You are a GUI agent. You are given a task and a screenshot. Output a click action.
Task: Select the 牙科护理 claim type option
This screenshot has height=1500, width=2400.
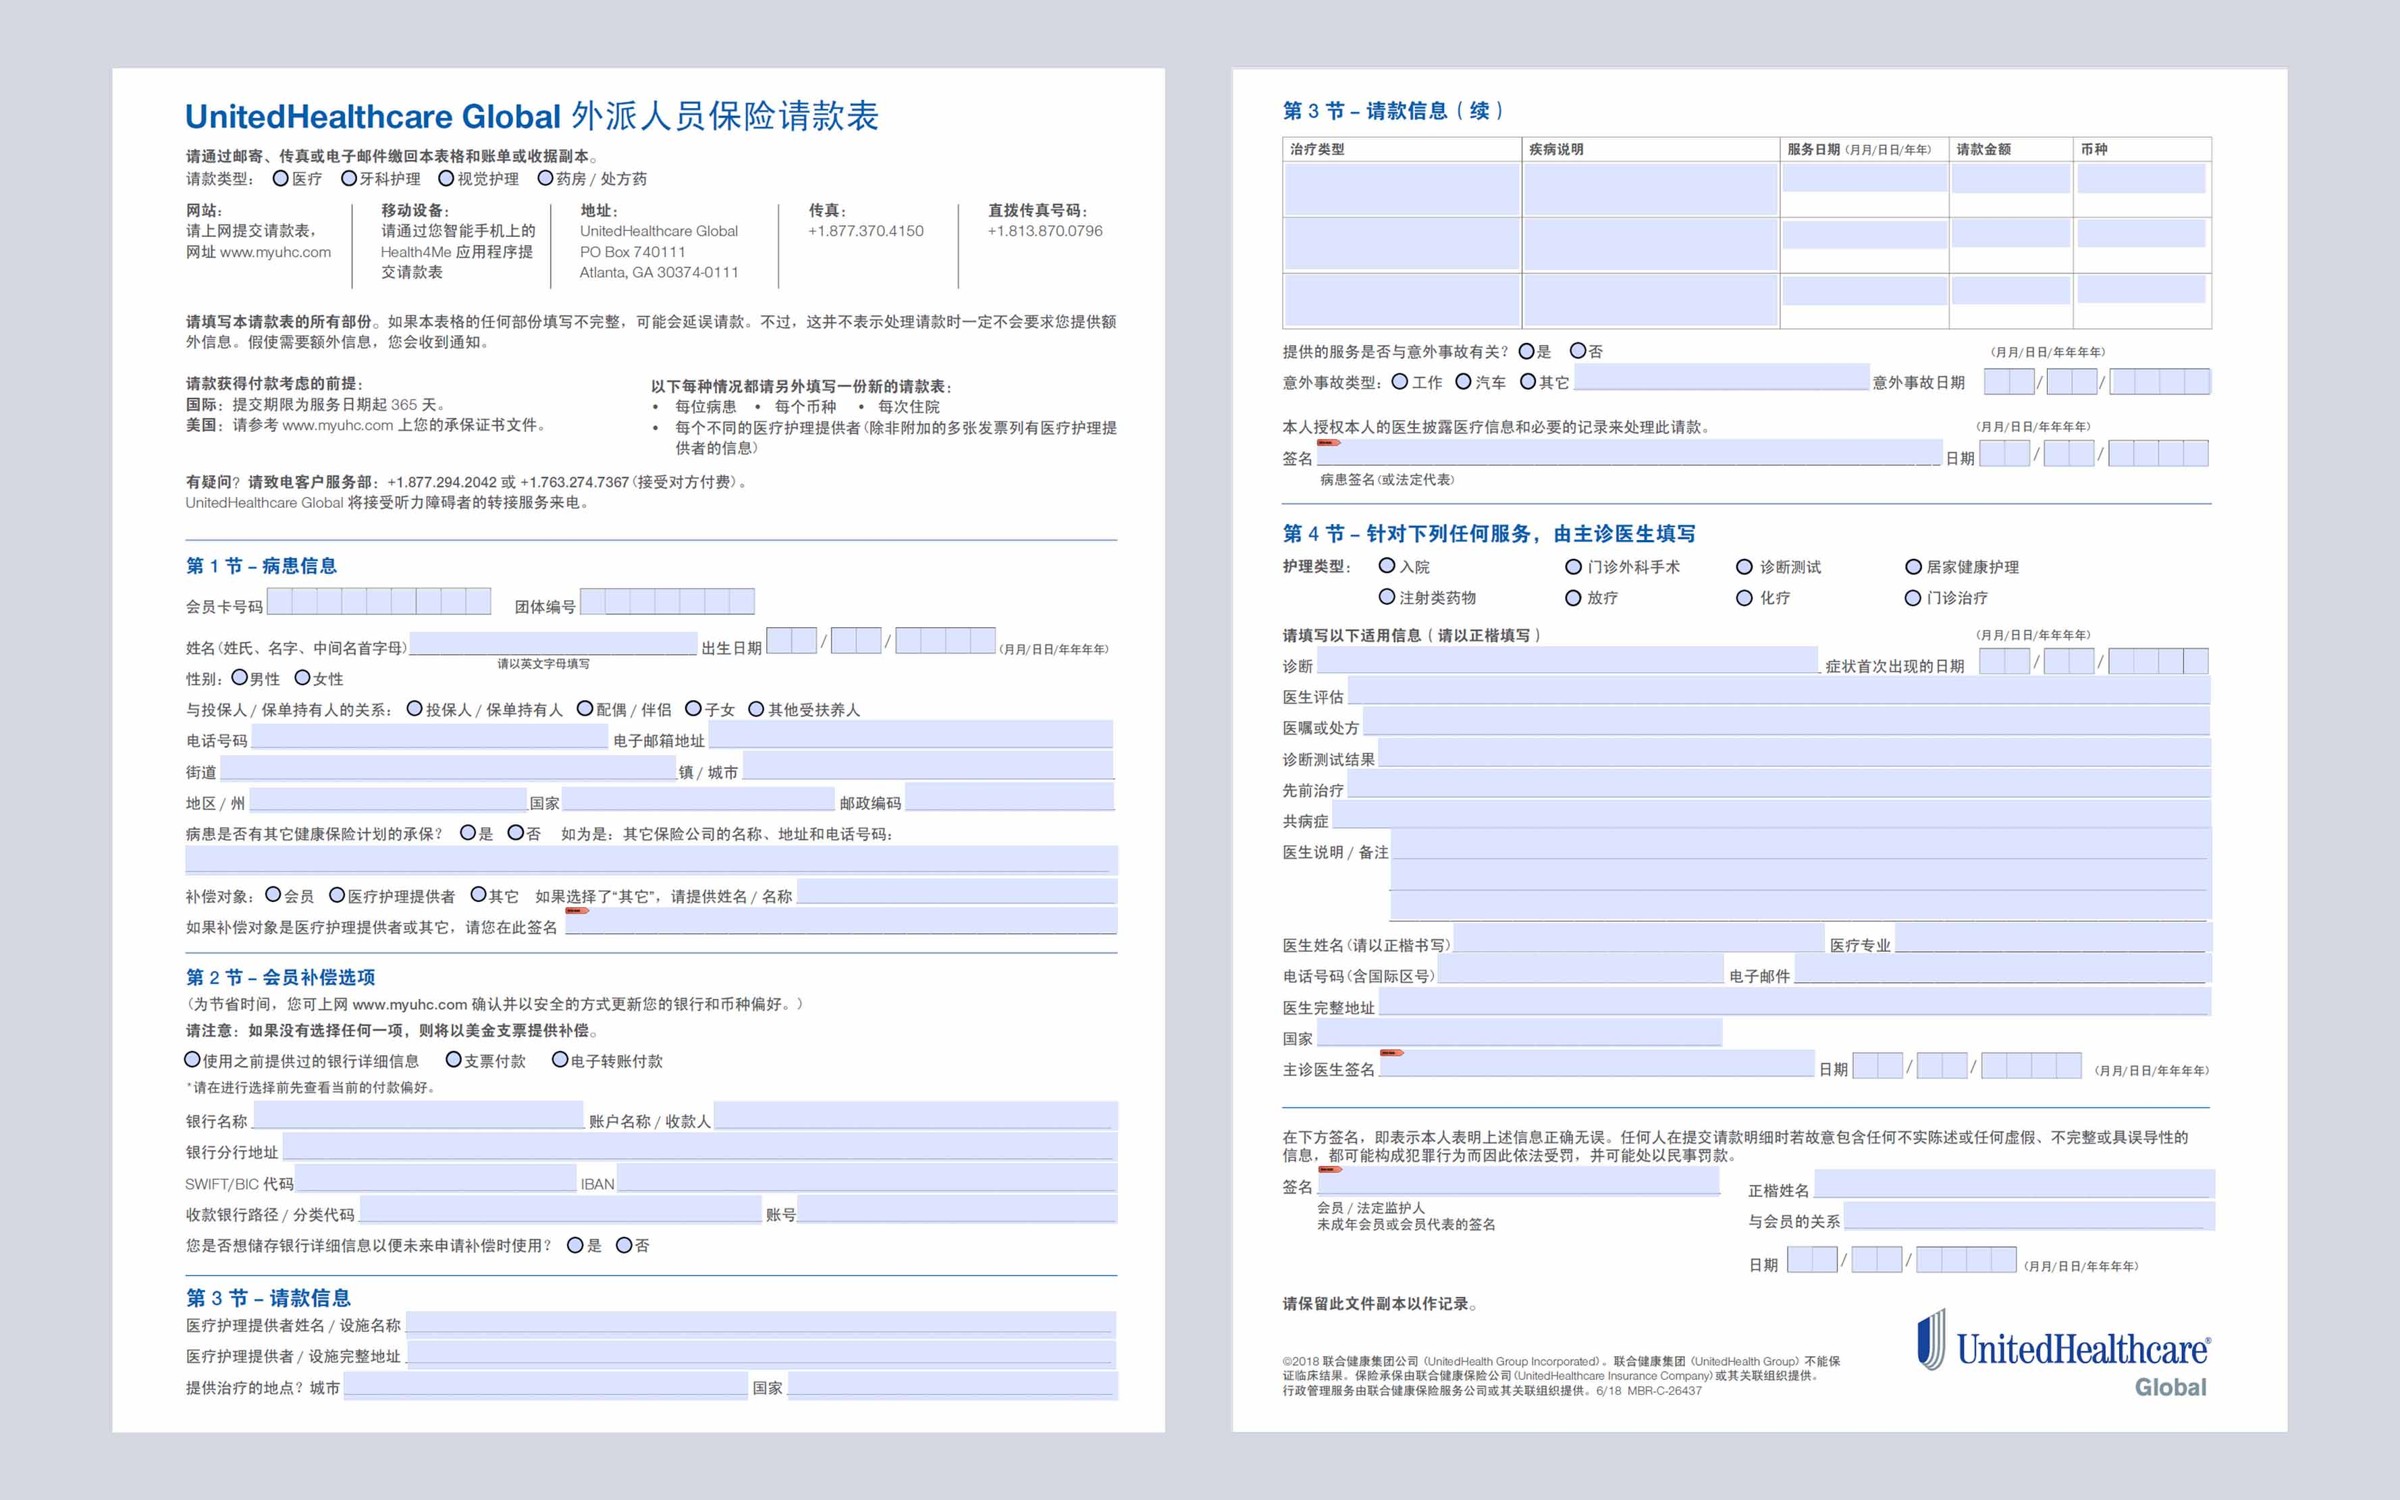tap(349, 178)
